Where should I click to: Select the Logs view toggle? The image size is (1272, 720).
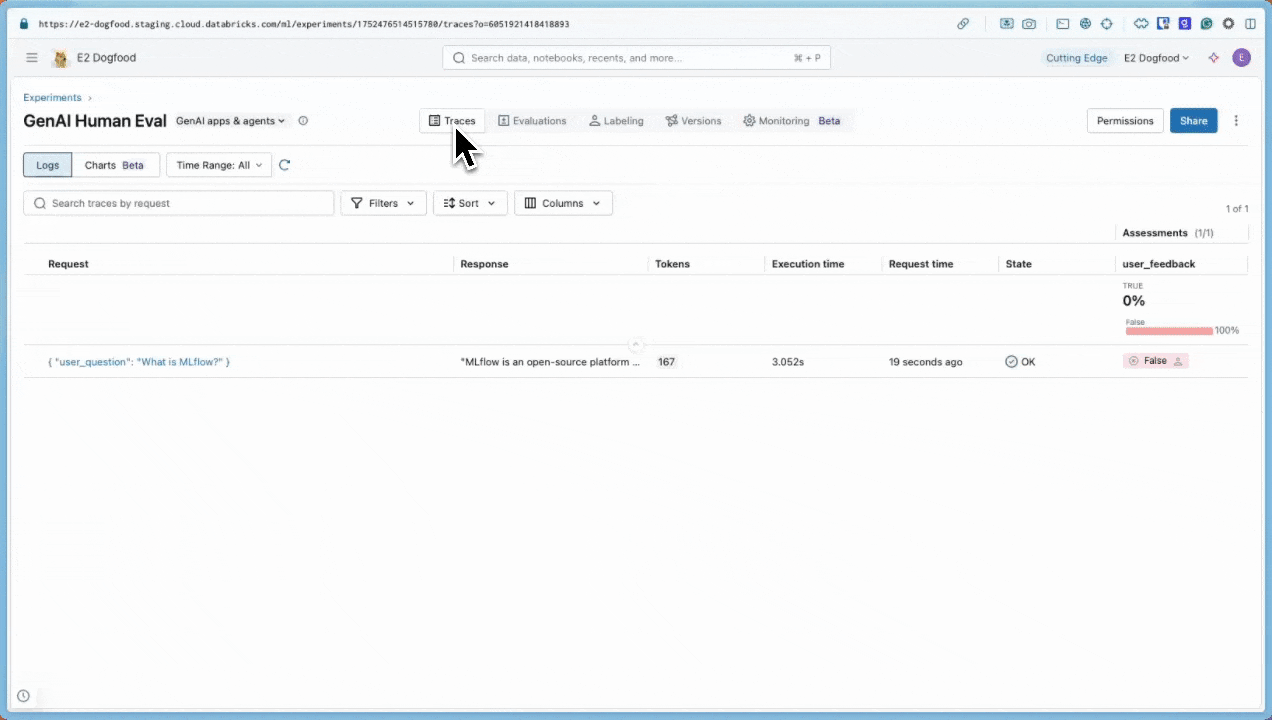[x=48, y=165]
